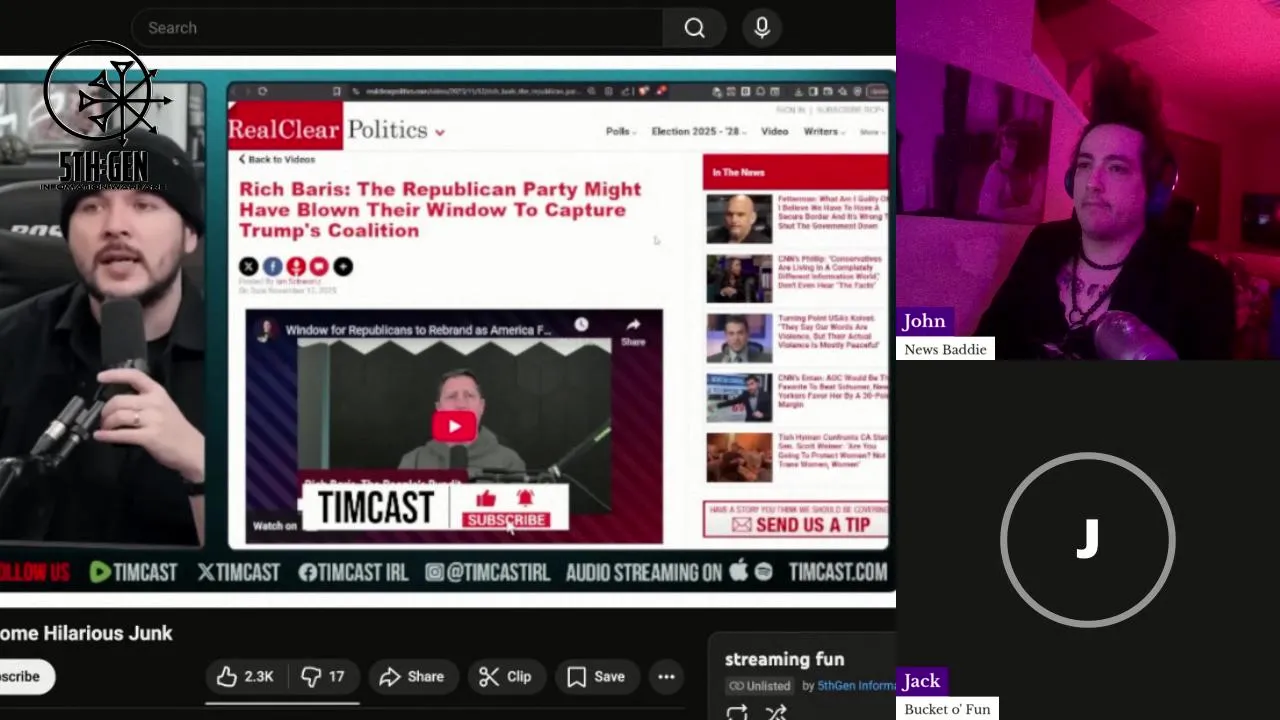Activate voice search microphone icon

pos(762,28)
